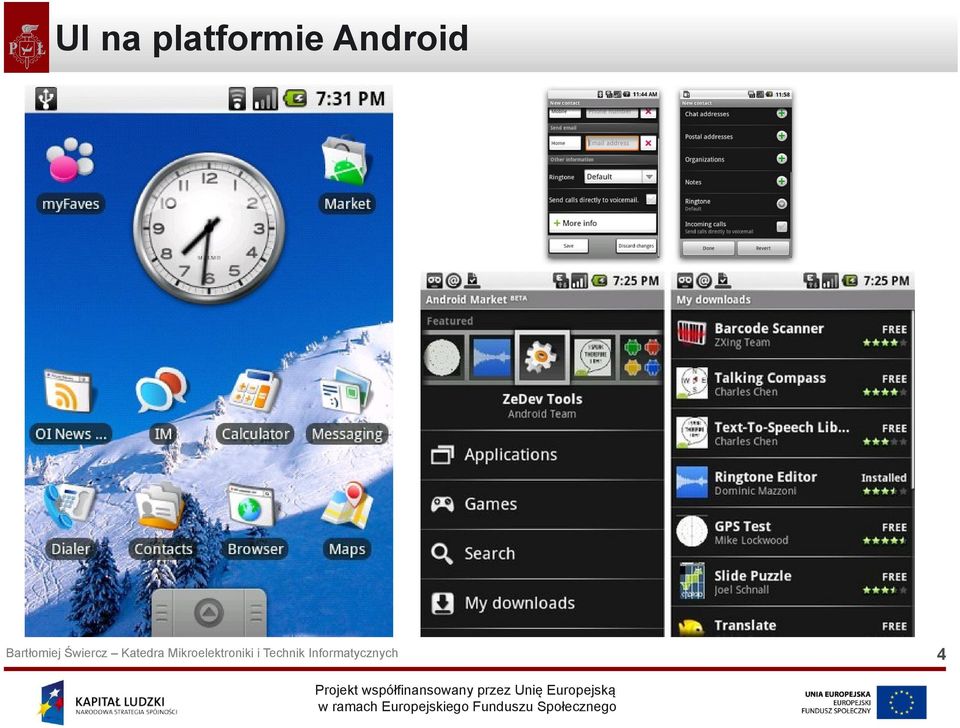
Task: Tap email icon in Market status bar
Action: click(x=453, y=281)
